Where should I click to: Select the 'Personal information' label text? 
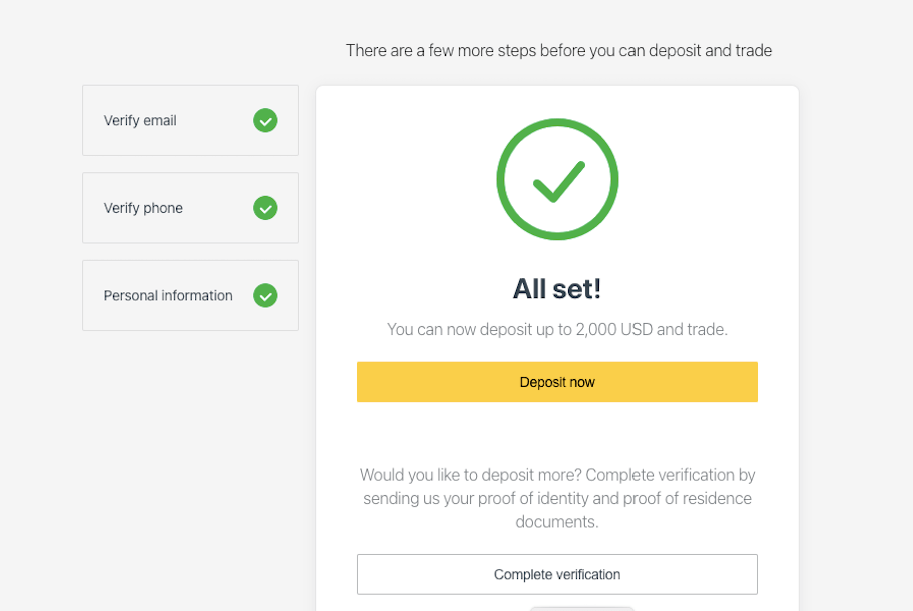[168, 296]
